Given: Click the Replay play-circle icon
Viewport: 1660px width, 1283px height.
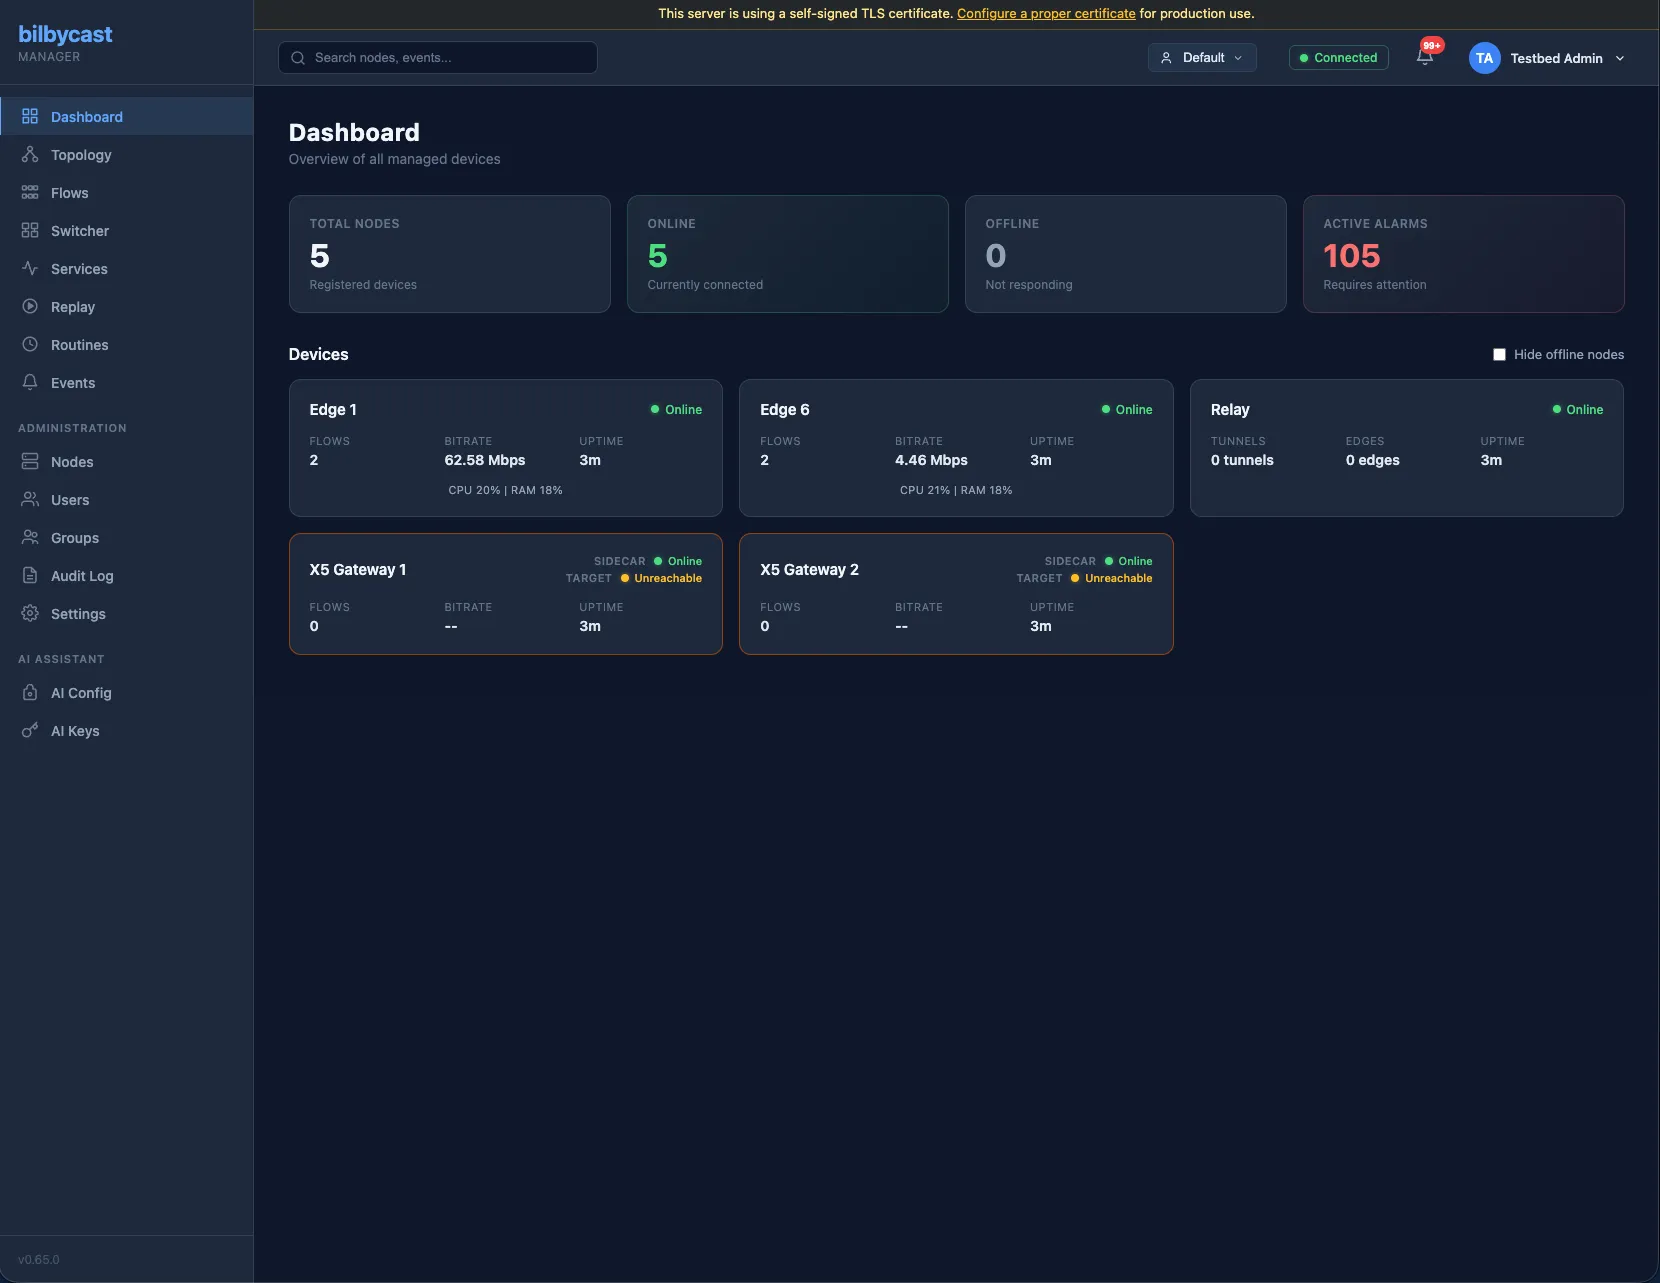Looking at the screenshot, I should tap(30, 306).
